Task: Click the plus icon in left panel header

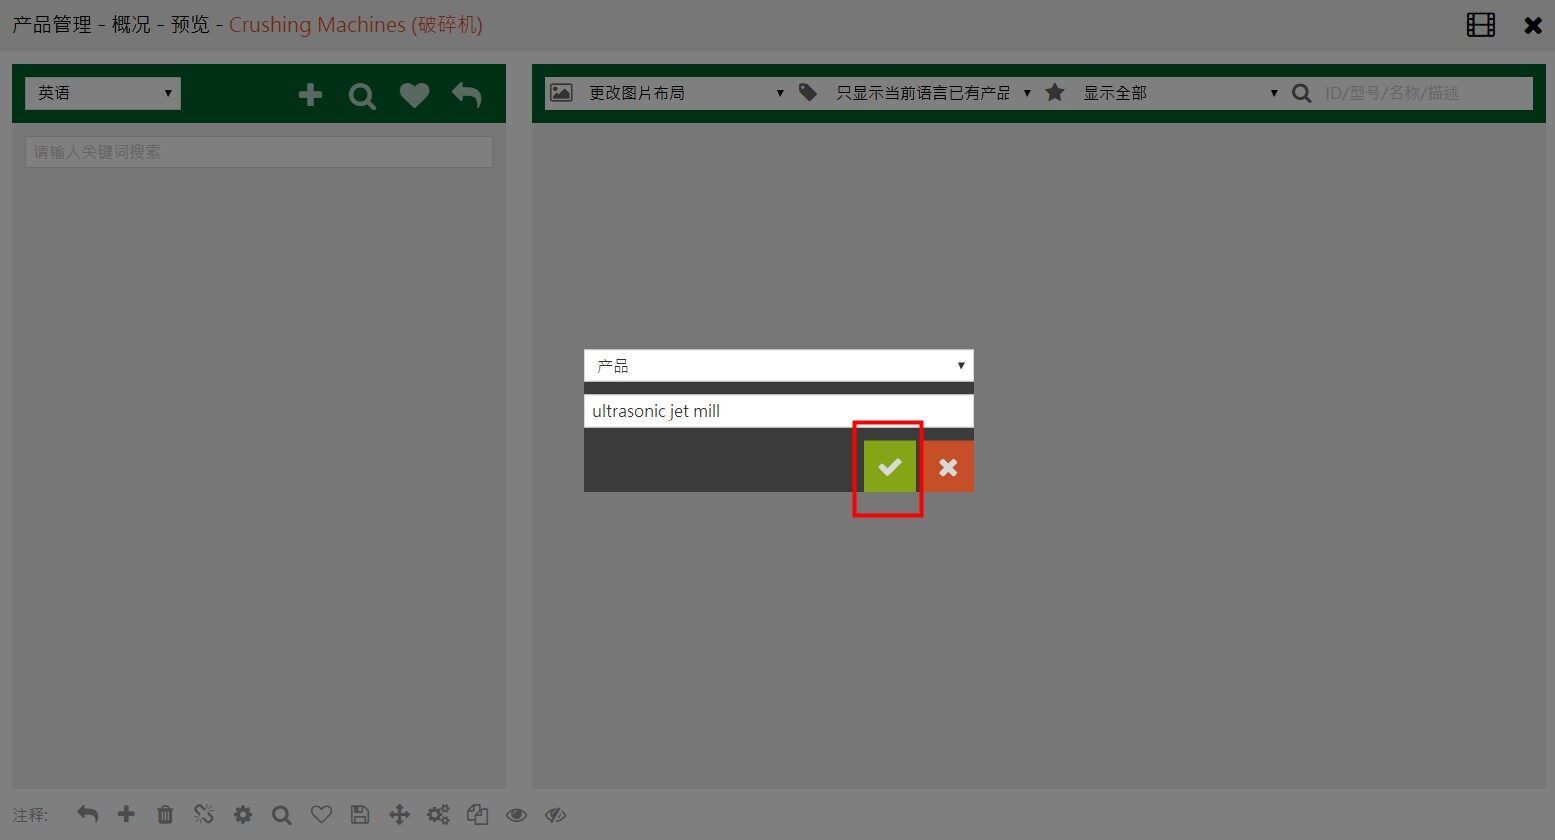Action: pos(310,95)
